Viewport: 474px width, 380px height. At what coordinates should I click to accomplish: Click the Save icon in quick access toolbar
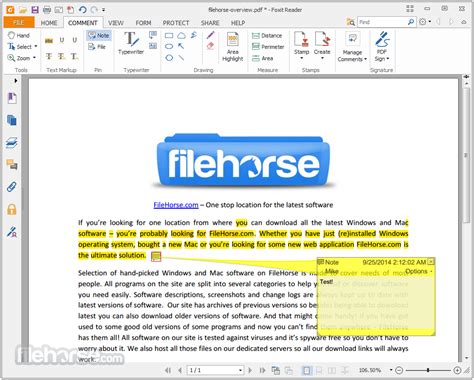[35, 10]
